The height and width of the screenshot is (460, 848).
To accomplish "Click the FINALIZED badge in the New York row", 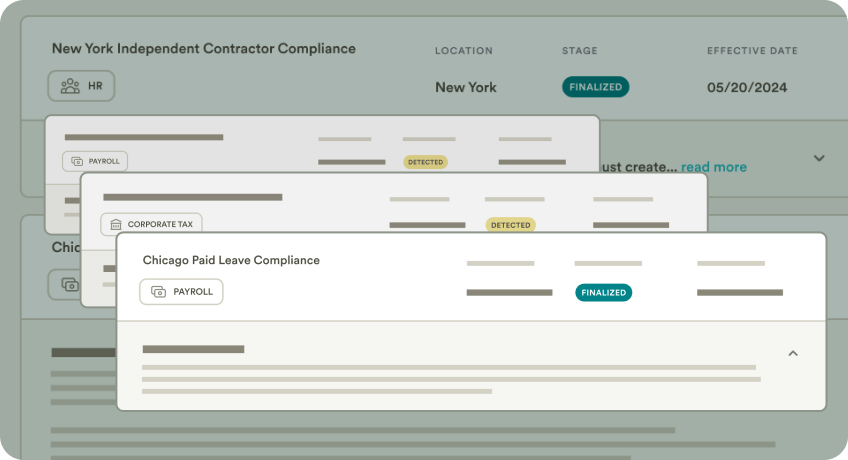I will tap(595, 87).
